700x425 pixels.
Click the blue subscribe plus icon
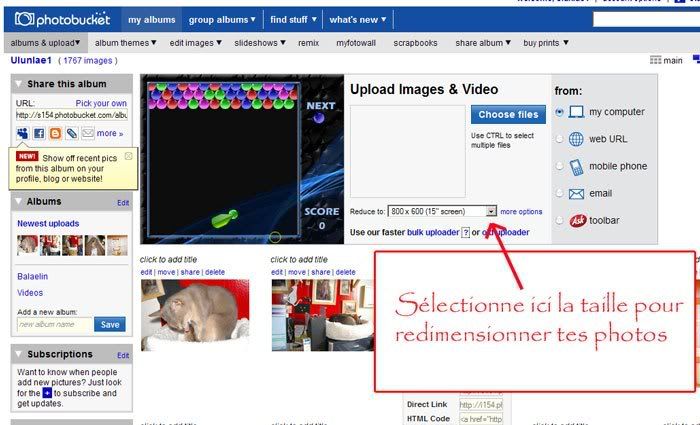tap(47, 393)
